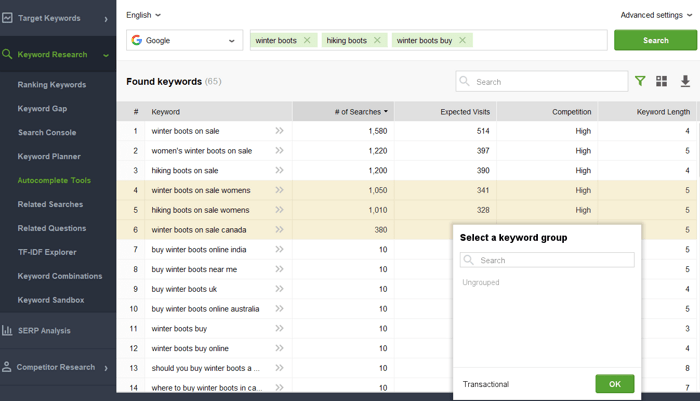Download found keywords with export icon
700x401 pixels.
coord(685,81)
